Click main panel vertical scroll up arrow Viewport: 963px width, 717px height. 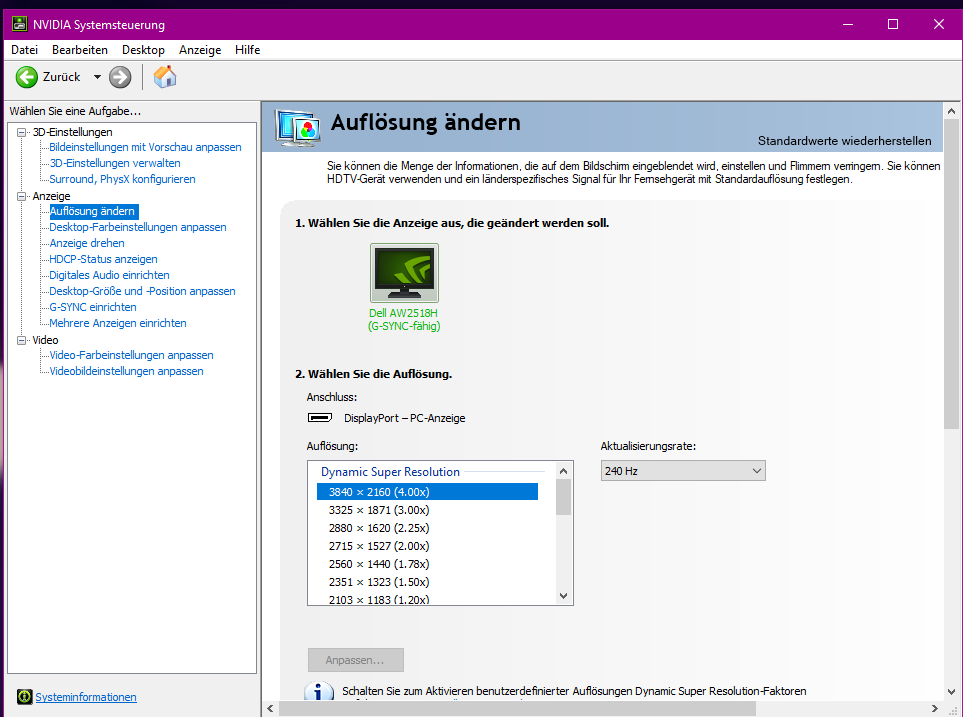(951, 111)
